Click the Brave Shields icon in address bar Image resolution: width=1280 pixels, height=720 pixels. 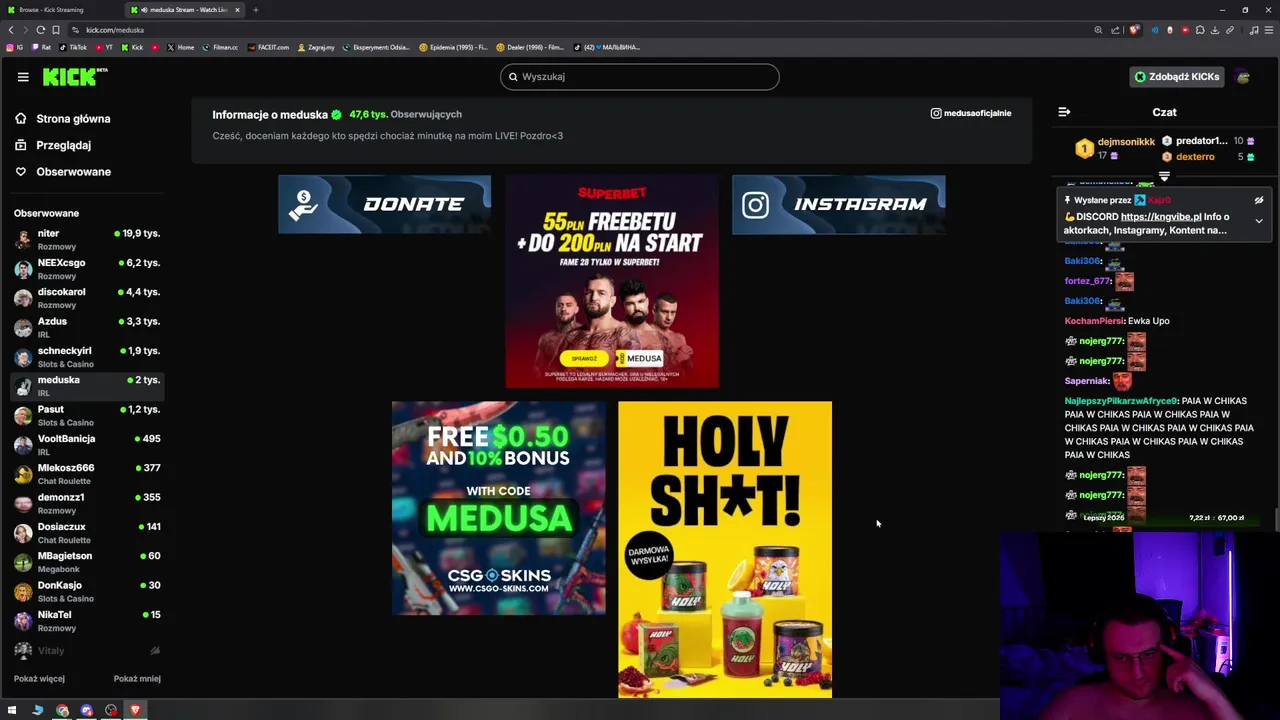(1133, 30)
